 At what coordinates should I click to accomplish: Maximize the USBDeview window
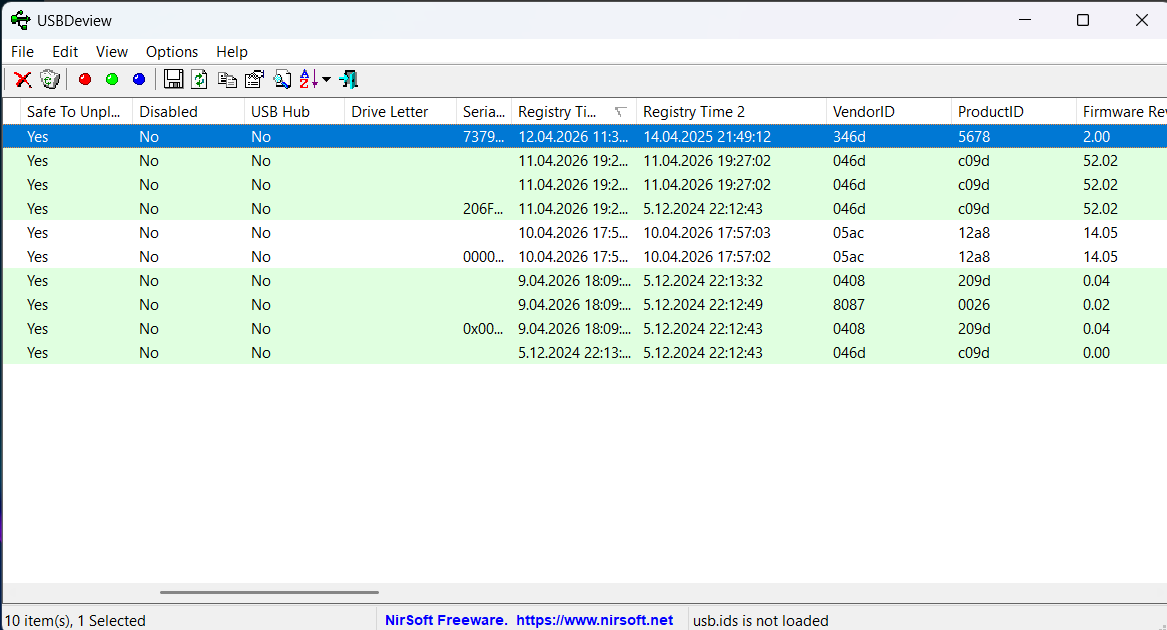pos(1083,20)
